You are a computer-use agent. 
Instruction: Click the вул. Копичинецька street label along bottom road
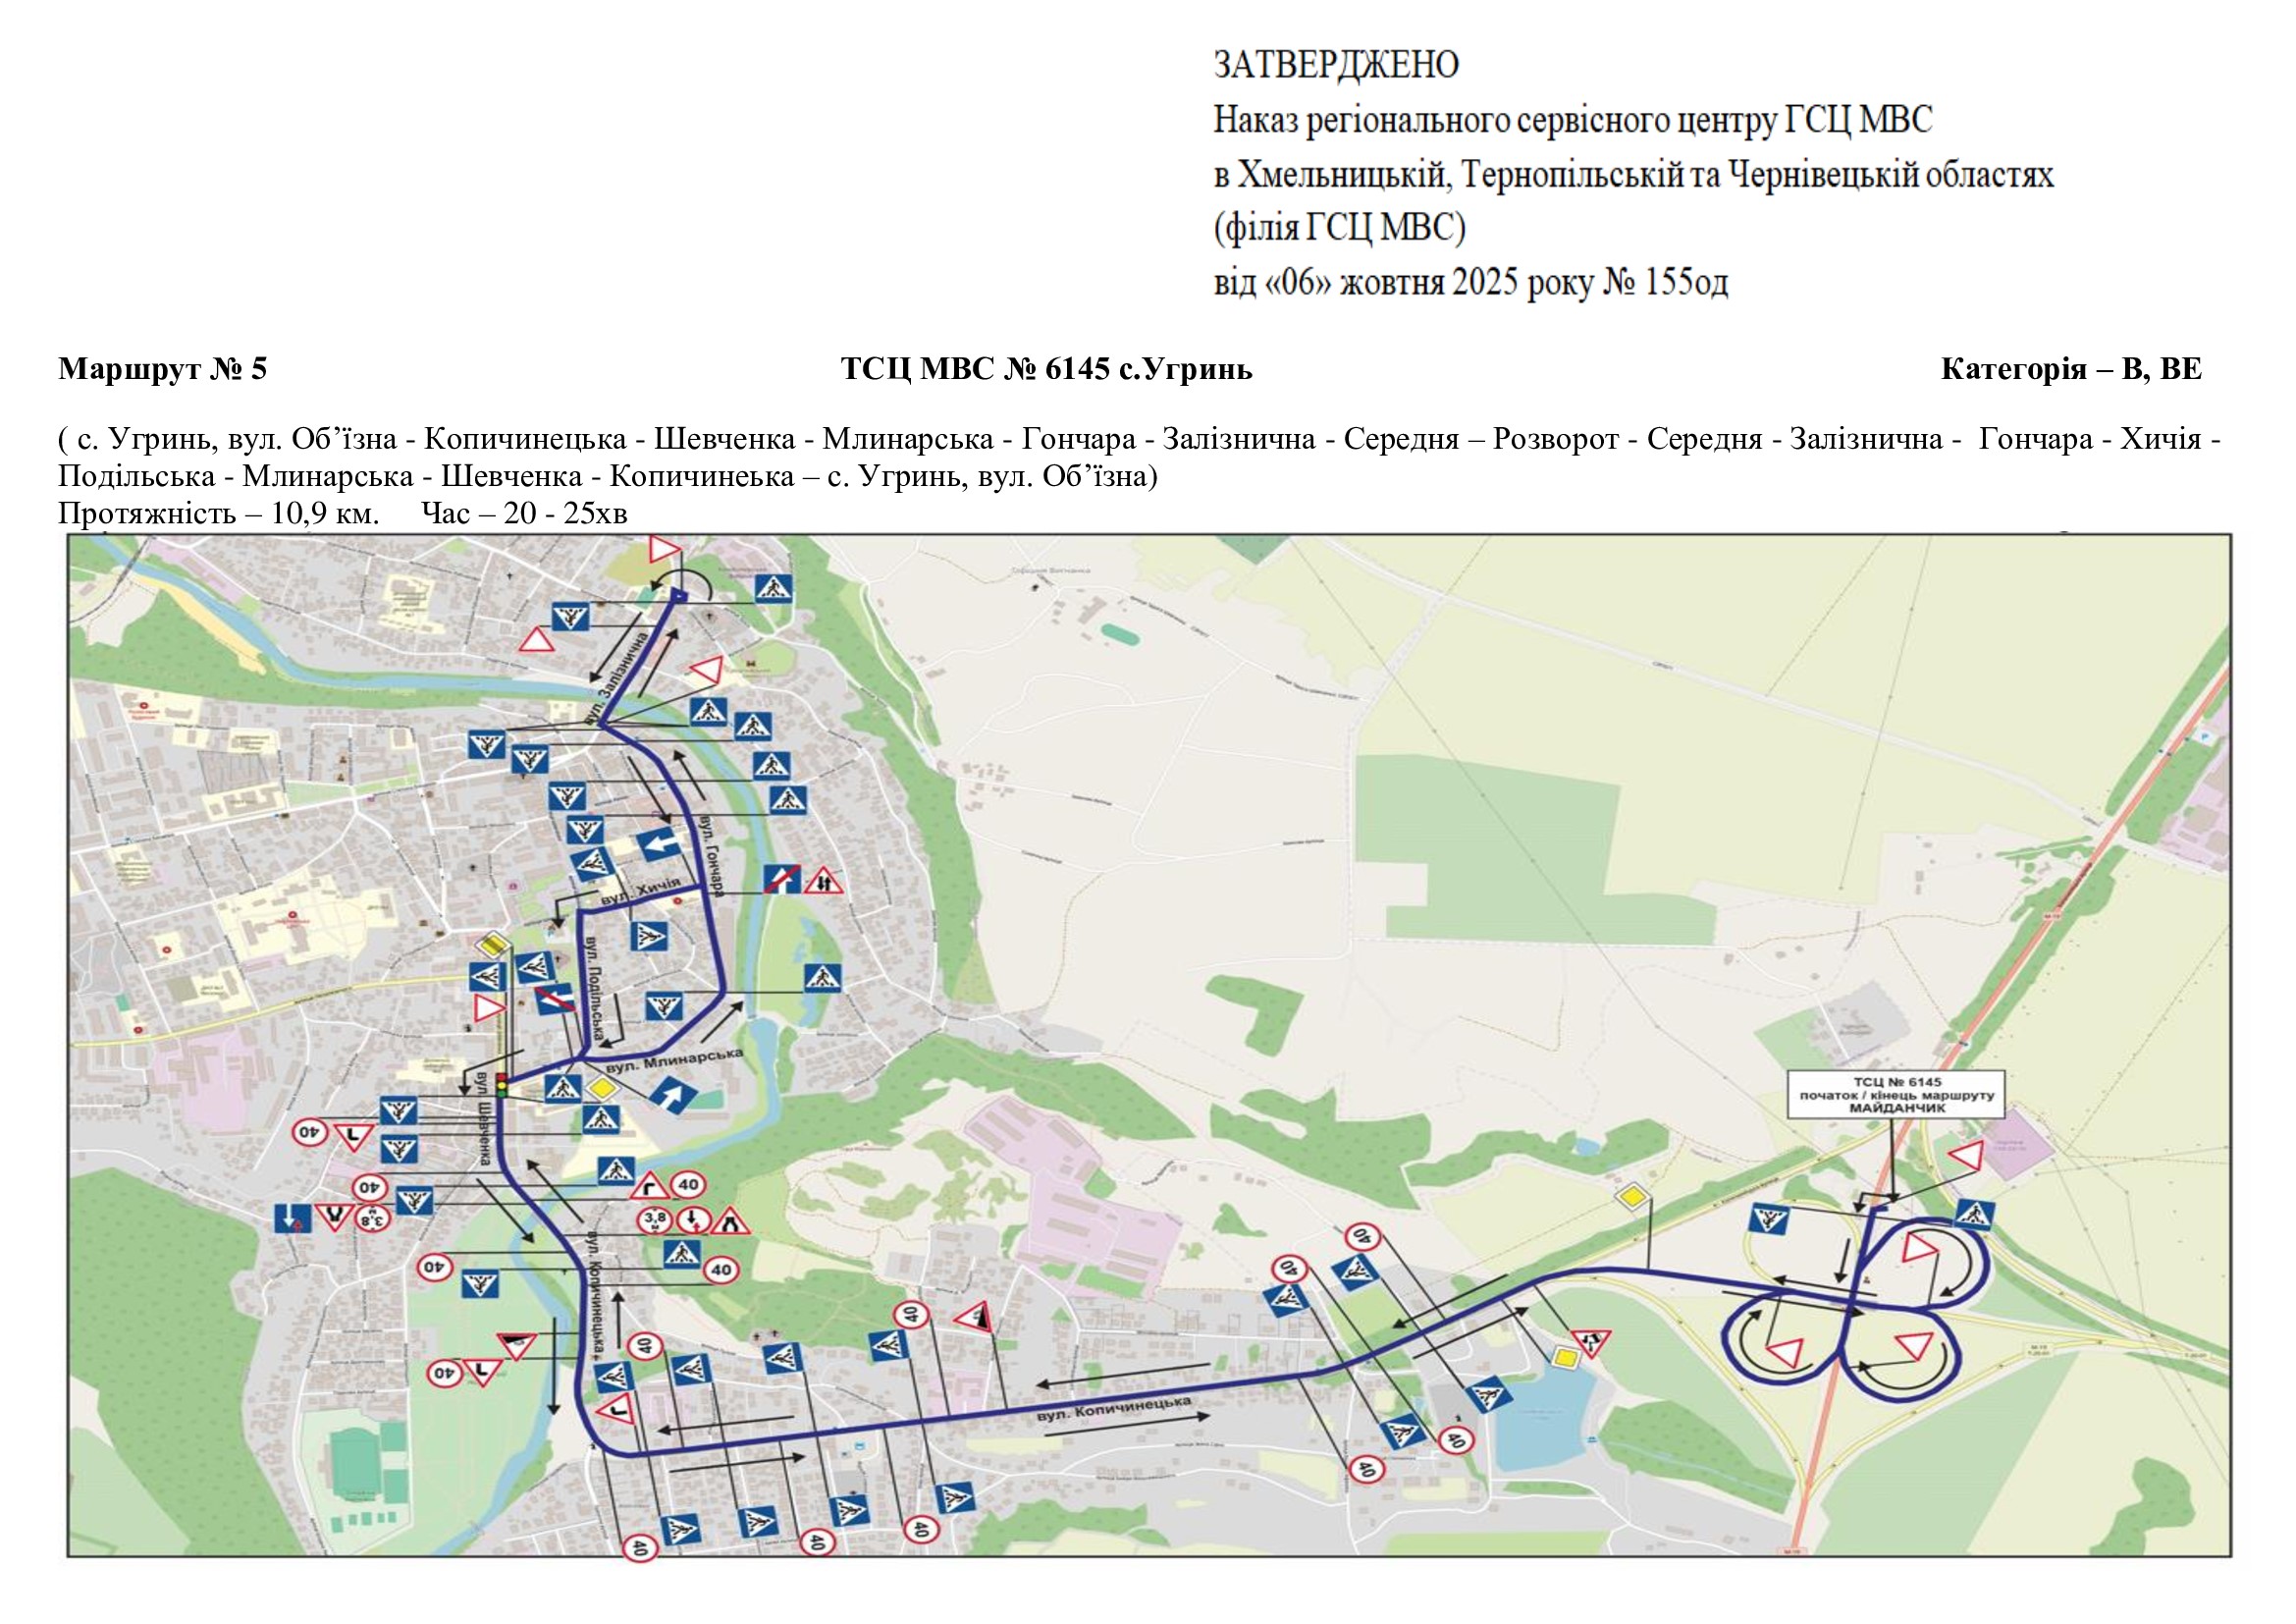point(1113,1409)
